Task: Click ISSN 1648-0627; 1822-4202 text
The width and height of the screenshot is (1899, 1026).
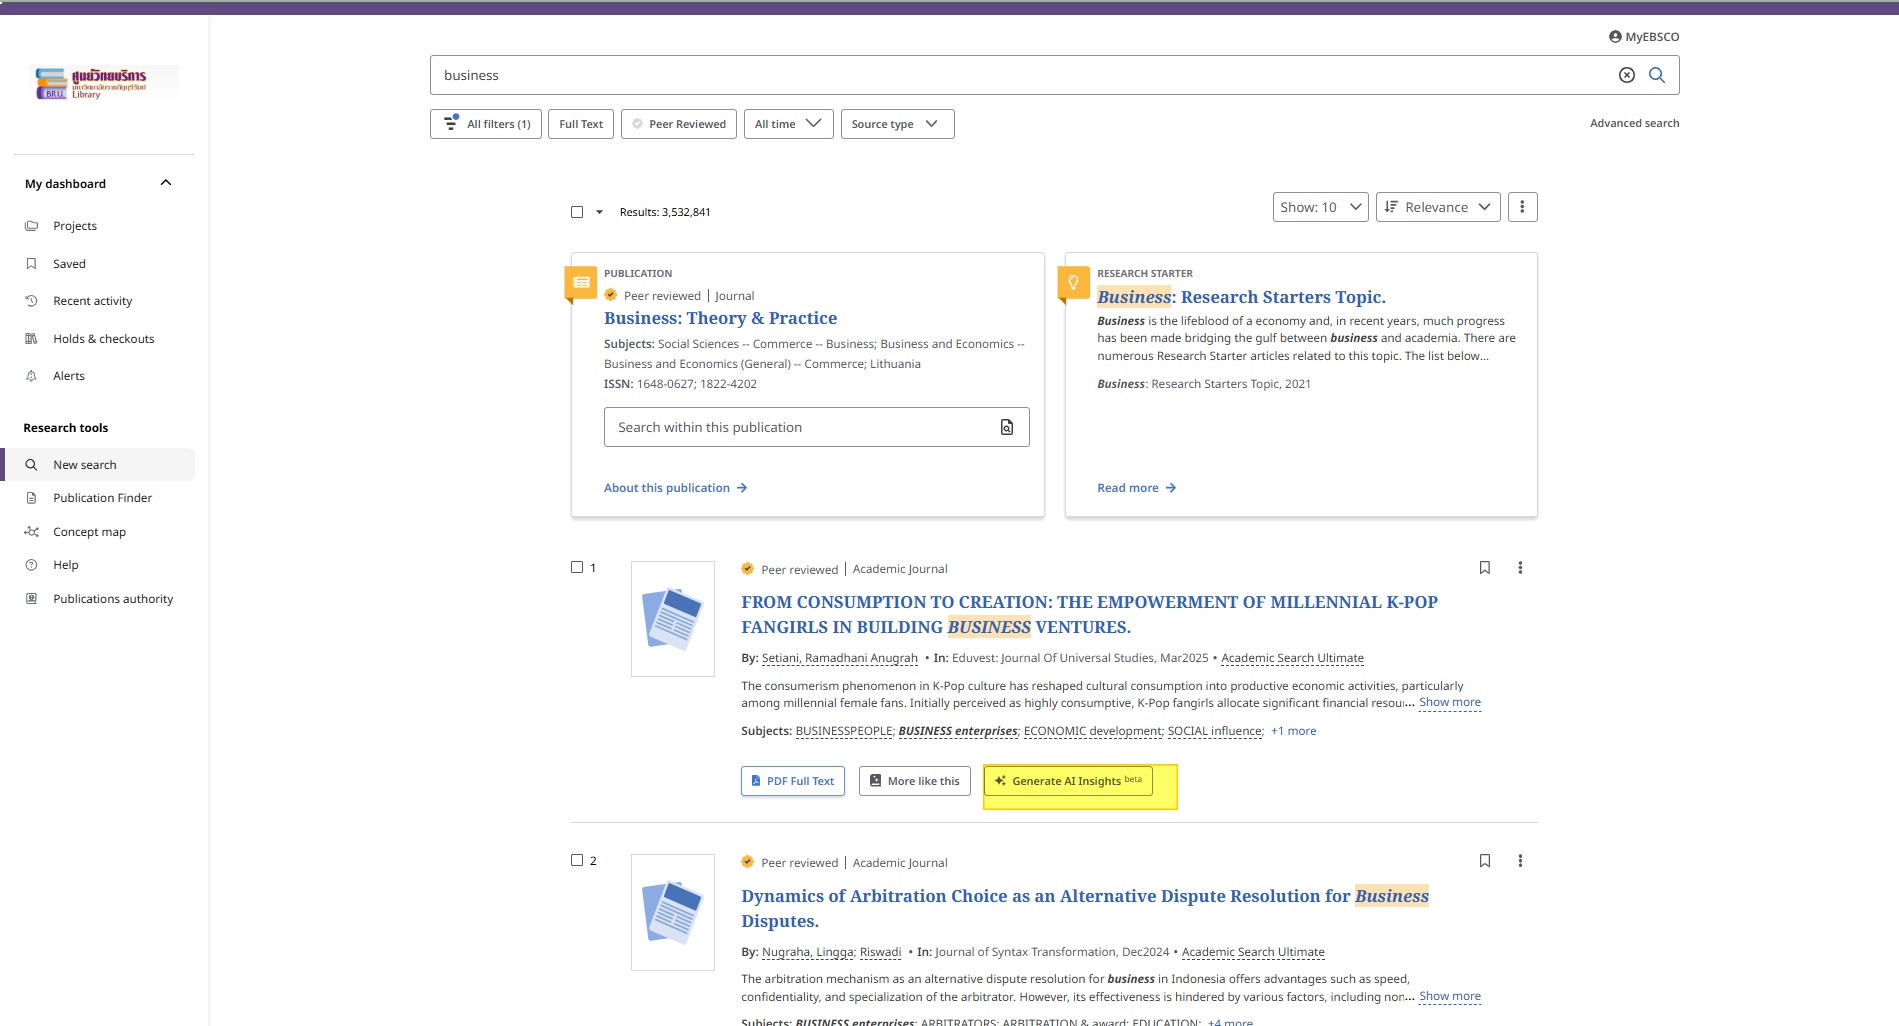Action: pyautogui.click(x=680, y=384)
